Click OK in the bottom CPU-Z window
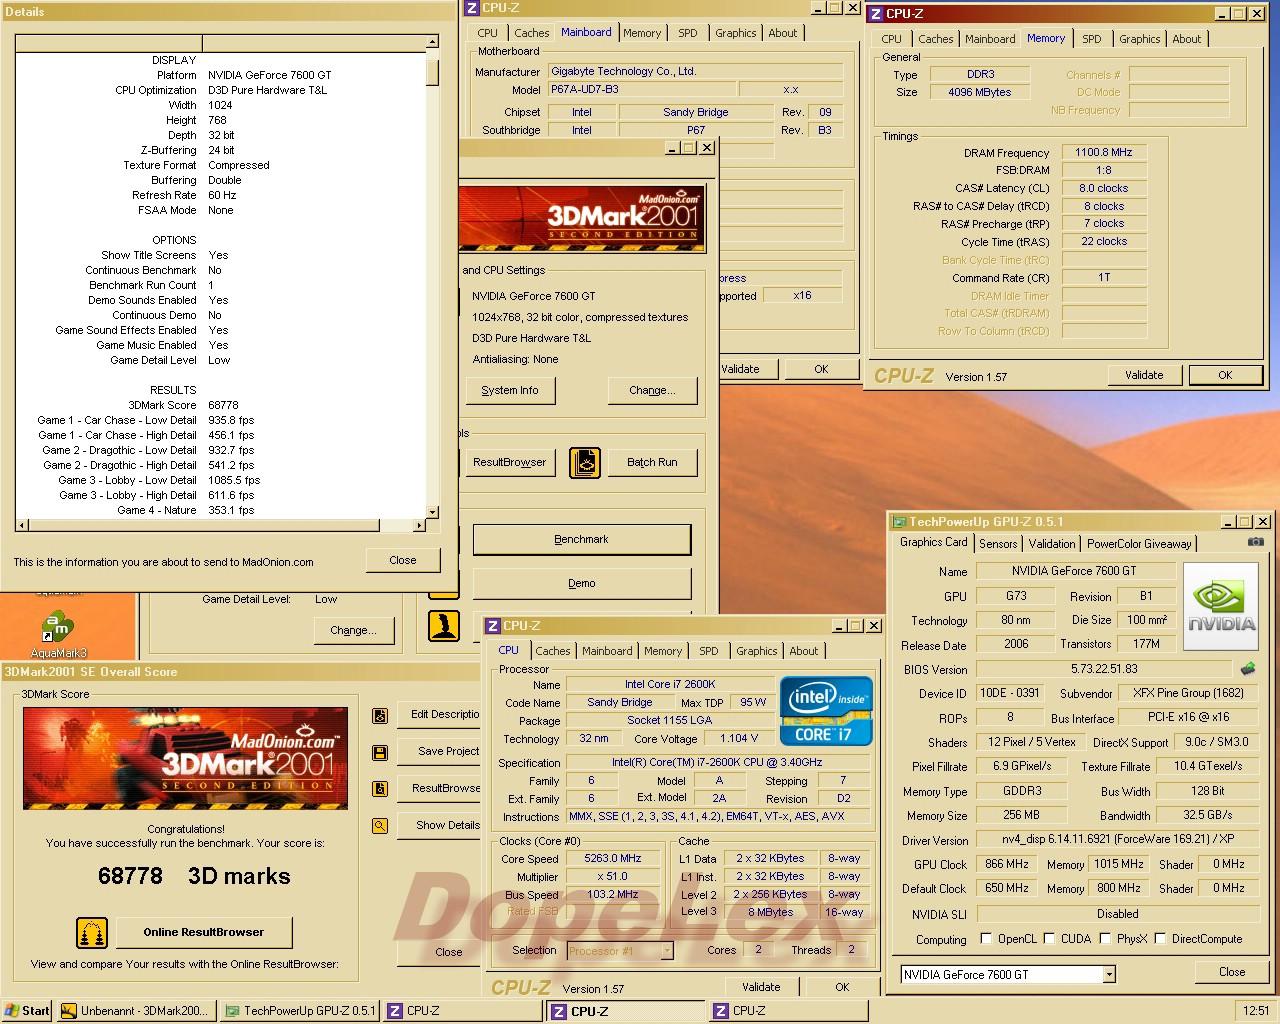Screen dimensions: 1280x1024 (842, 987)
